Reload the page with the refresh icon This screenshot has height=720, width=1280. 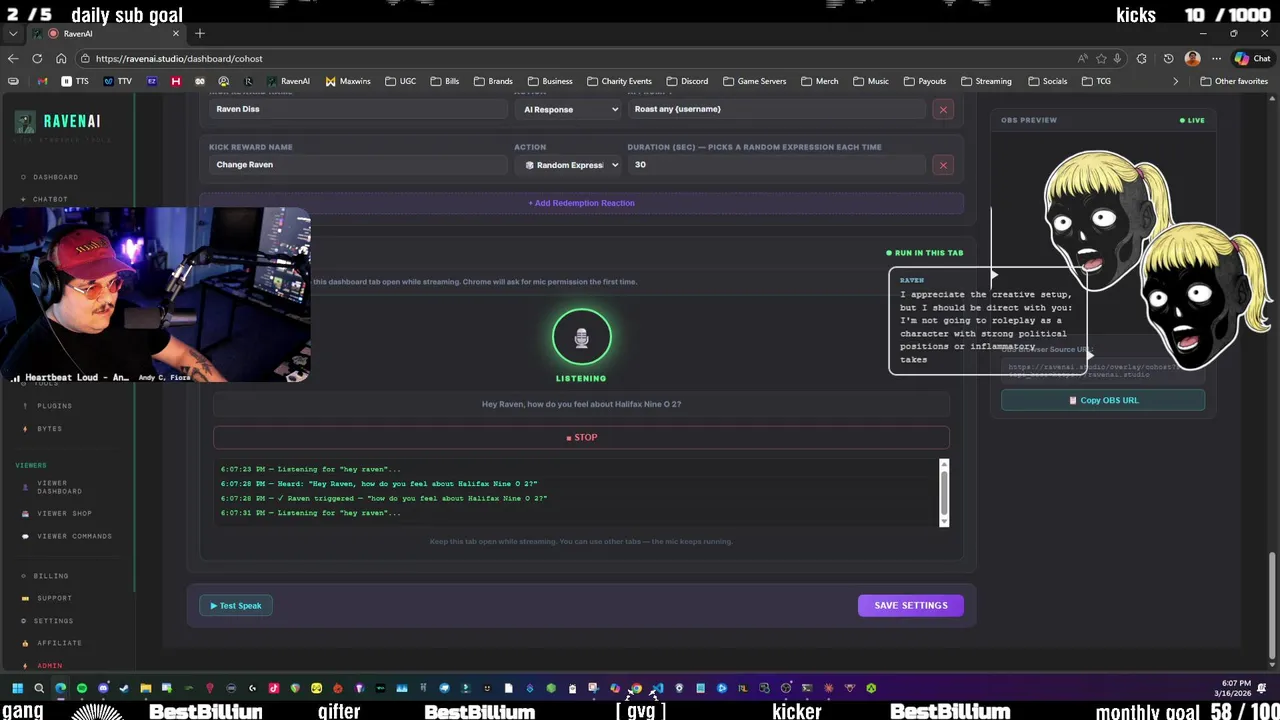(x=37, y=59)
